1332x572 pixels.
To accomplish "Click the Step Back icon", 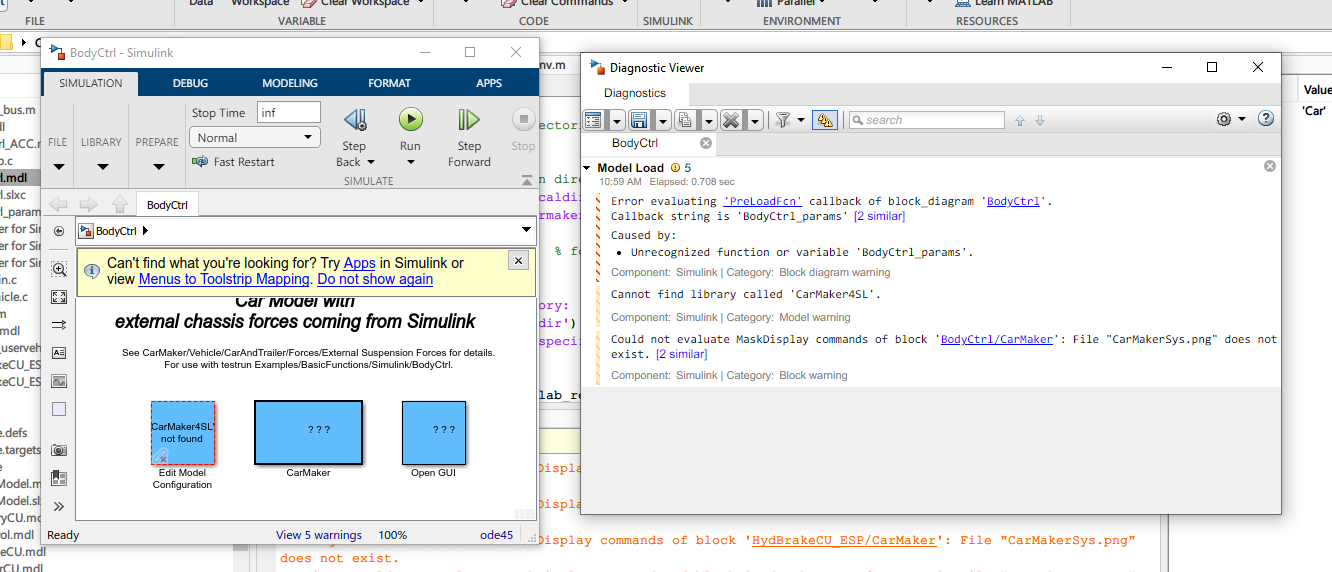I will click(x=354, y=121).
